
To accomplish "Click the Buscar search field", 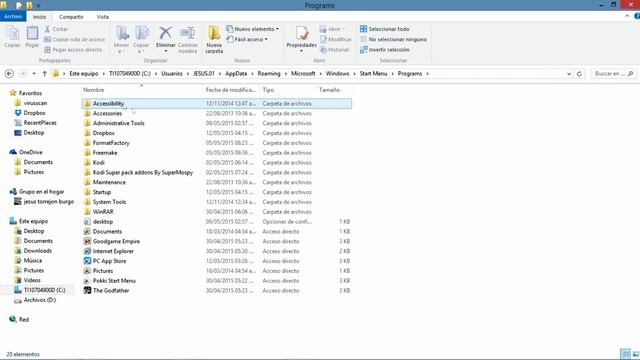I will pos(614,73).
